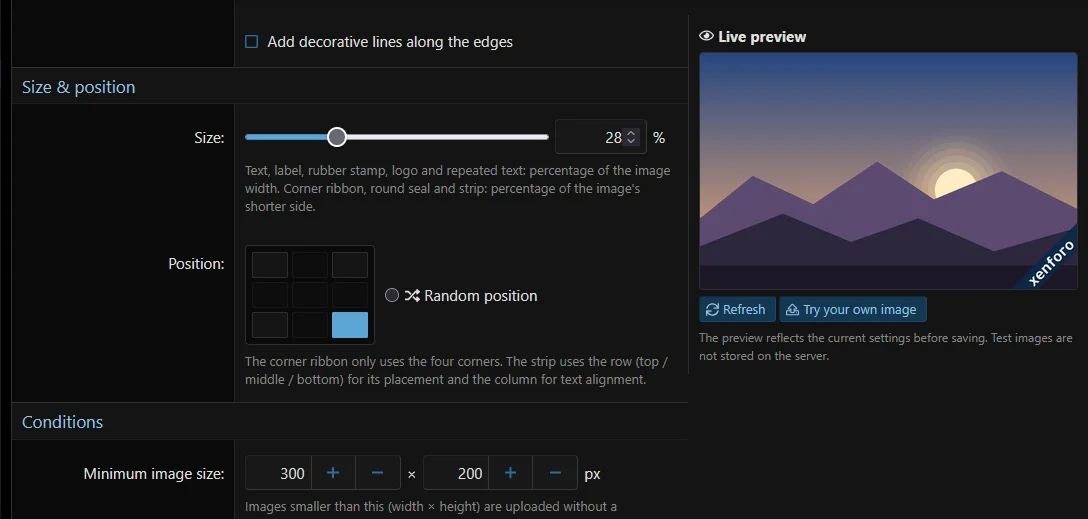Enable decorative lines along the edges checkbox
The image size is (1088, 519).
tap(252, 42)
